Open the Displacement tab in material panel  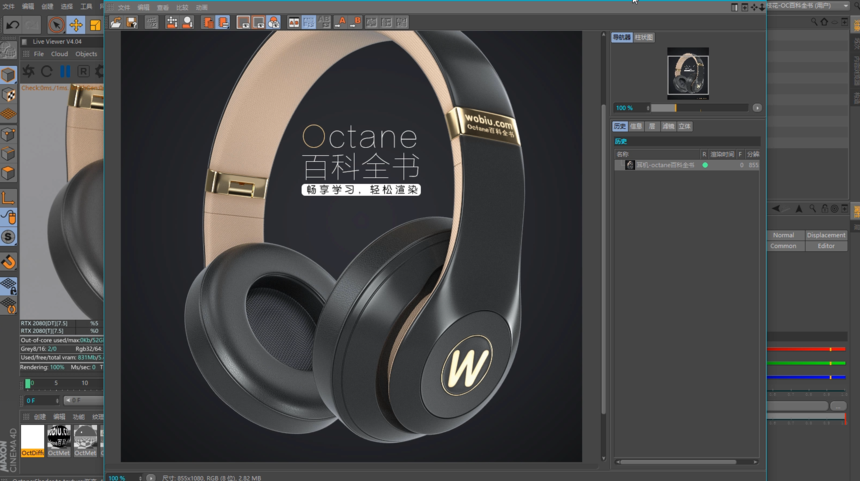point(826,235)
